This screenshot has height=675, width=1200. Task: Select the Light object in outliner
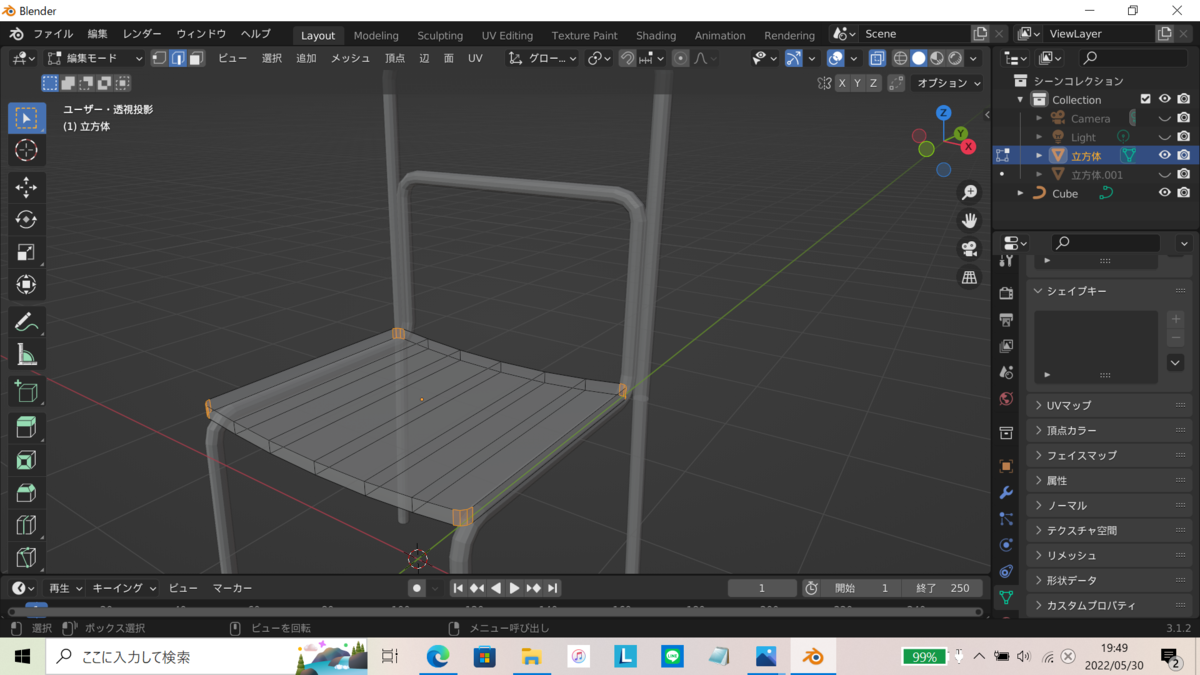click(x=1083, y=137)
